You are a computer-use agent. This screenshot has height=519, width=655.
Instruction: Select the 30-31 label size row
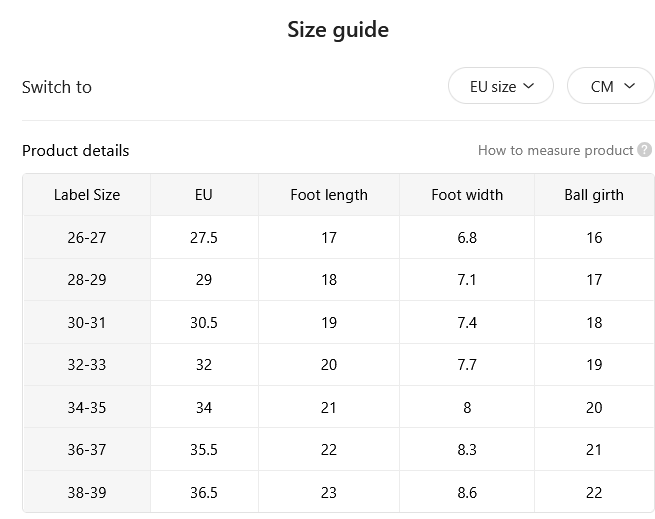[339, 322]
